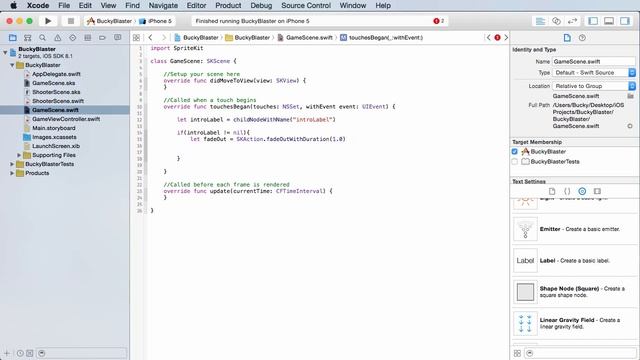Screen dimensions: 640x360
Task: Show related items grid icon in editor
Action: tap(136, 38)
